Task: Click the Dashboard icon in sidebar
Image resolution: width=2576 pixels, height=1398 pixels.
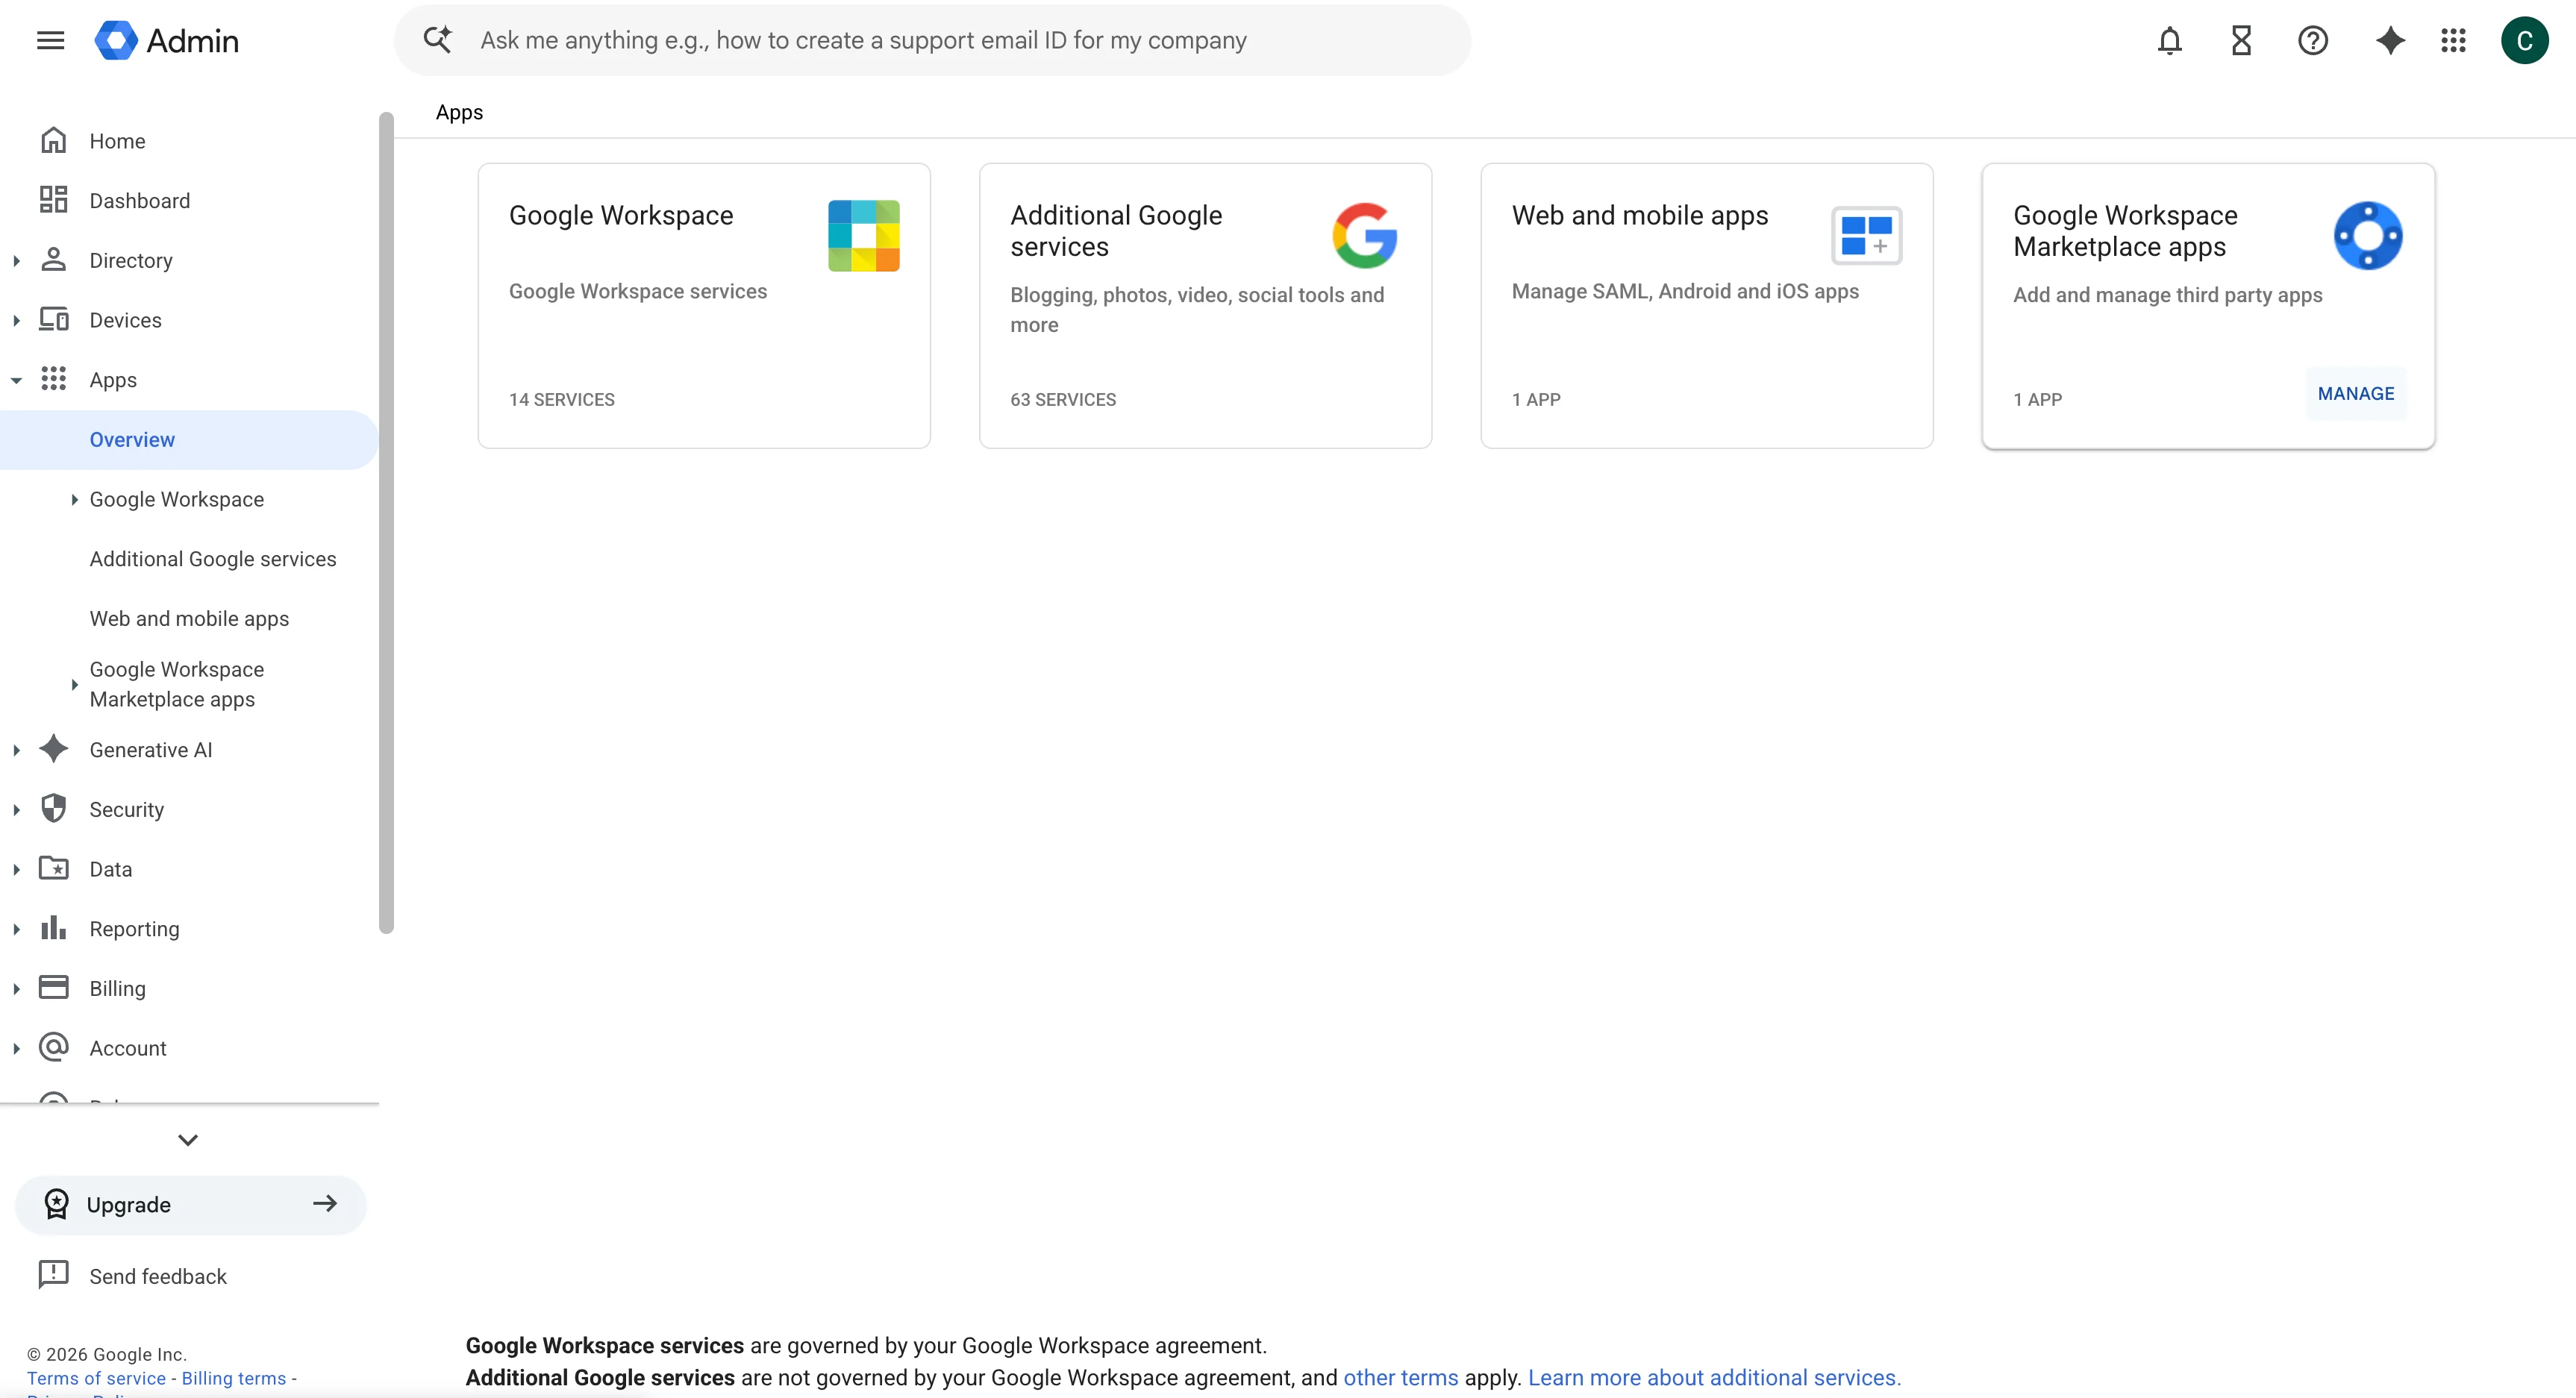Action: point(53,200)
